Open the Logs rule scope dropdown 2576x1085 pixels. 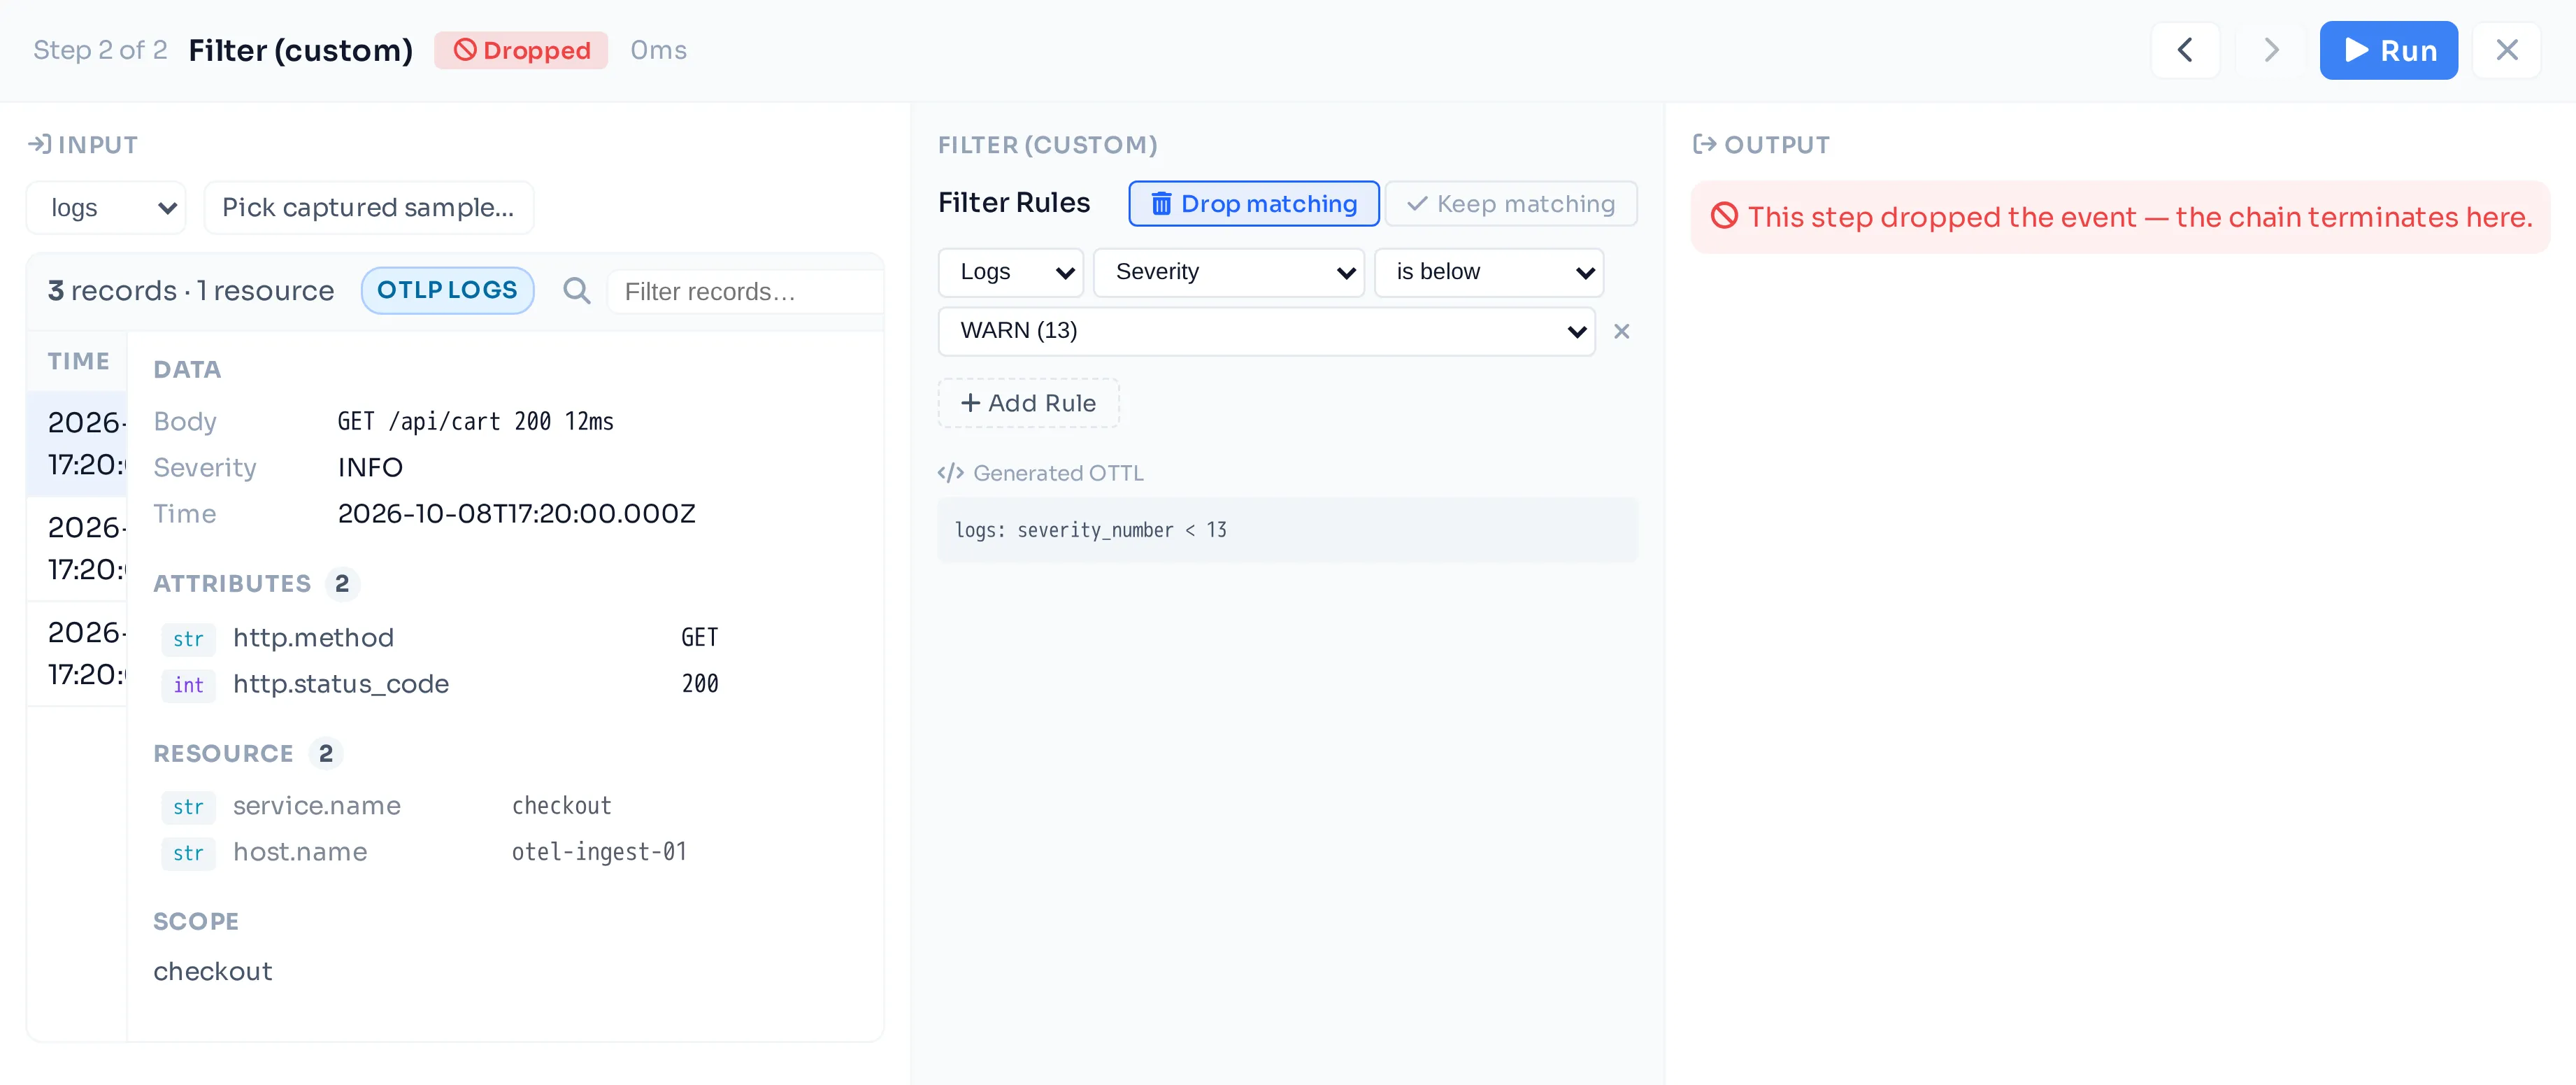(x=1010, y=272)
